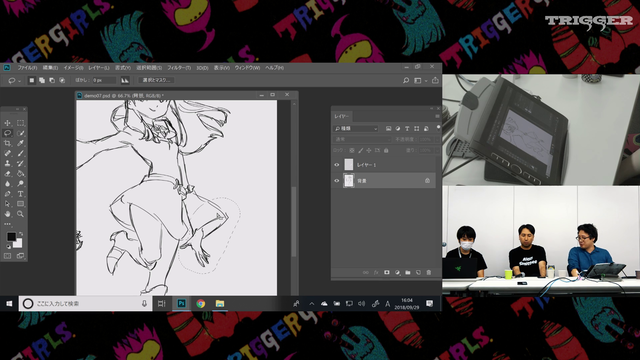Open the workspace switcher dropdown
The image size is (640, 360).
coord(420,80)
